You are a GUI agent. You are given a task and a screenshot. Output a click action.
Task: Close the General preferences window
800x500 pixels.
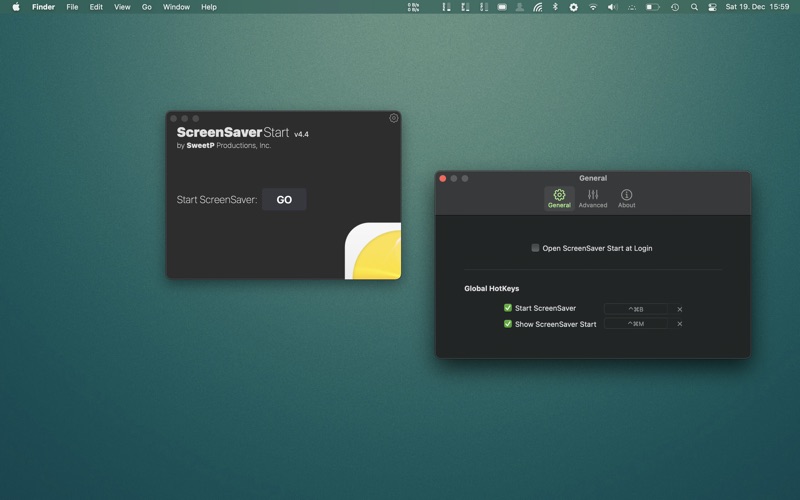point(443,179)
